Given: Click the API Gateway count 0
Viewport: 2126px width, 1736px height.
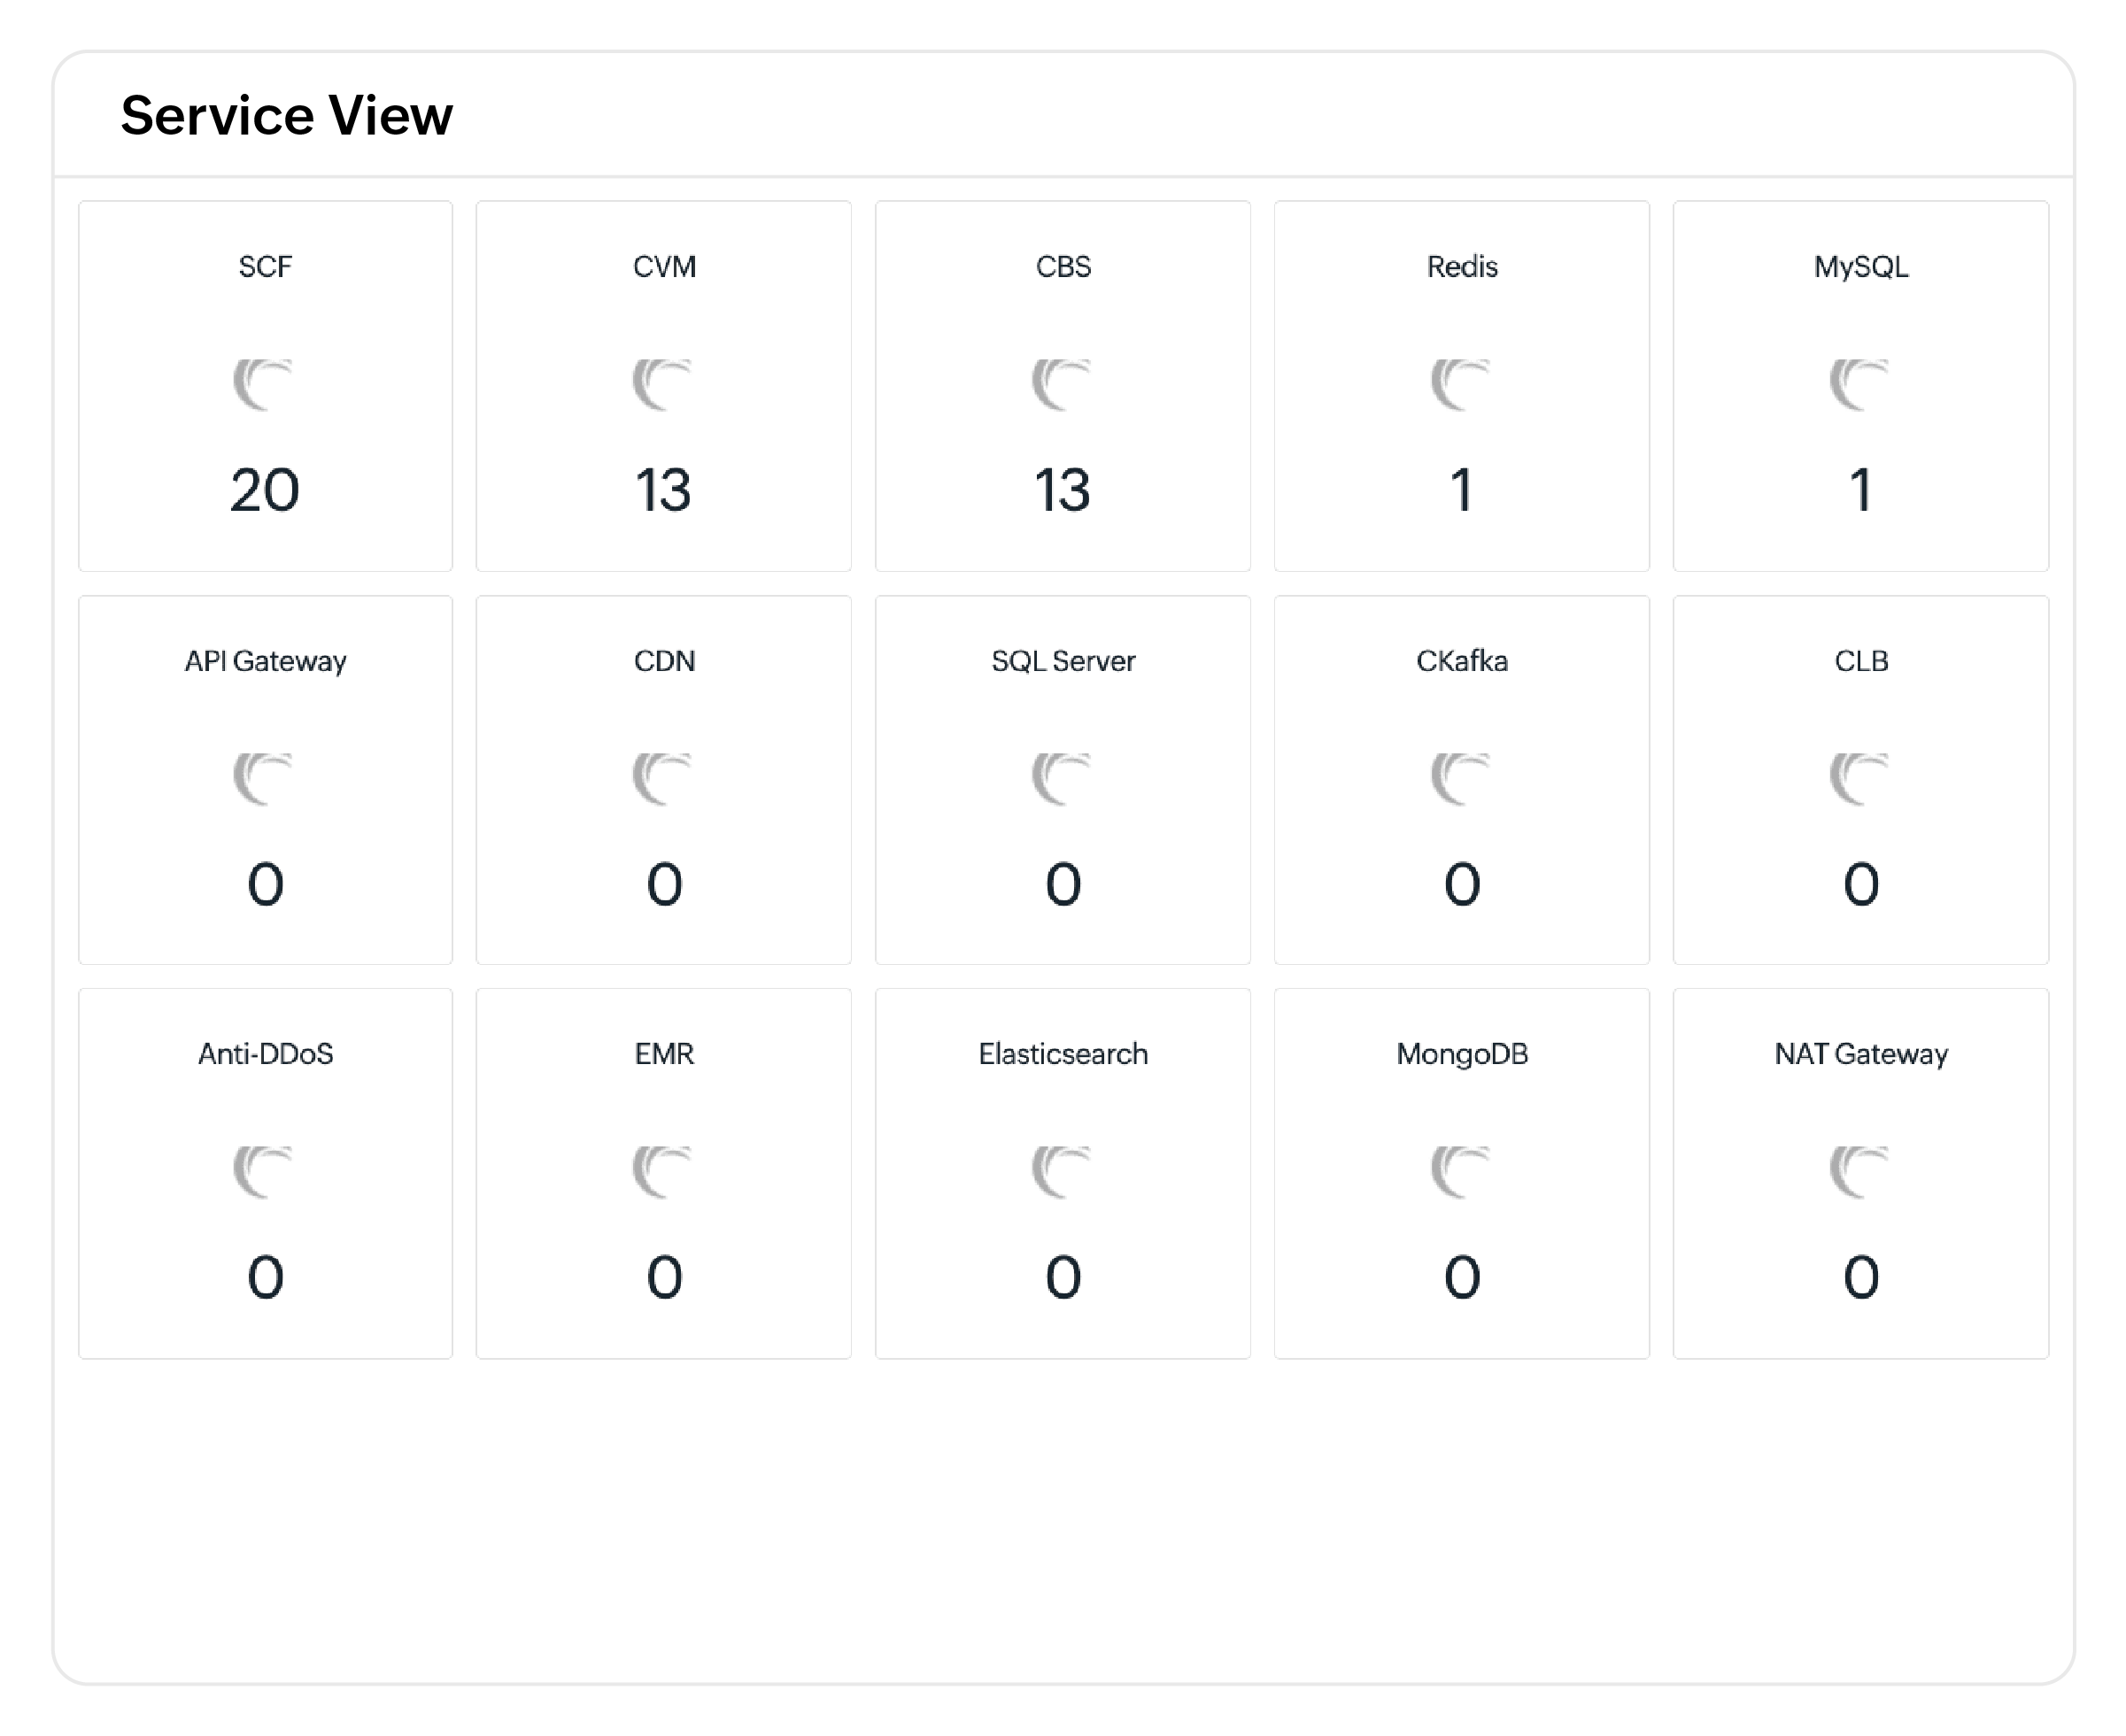Looking at the screenshot, I should [265, 884].
